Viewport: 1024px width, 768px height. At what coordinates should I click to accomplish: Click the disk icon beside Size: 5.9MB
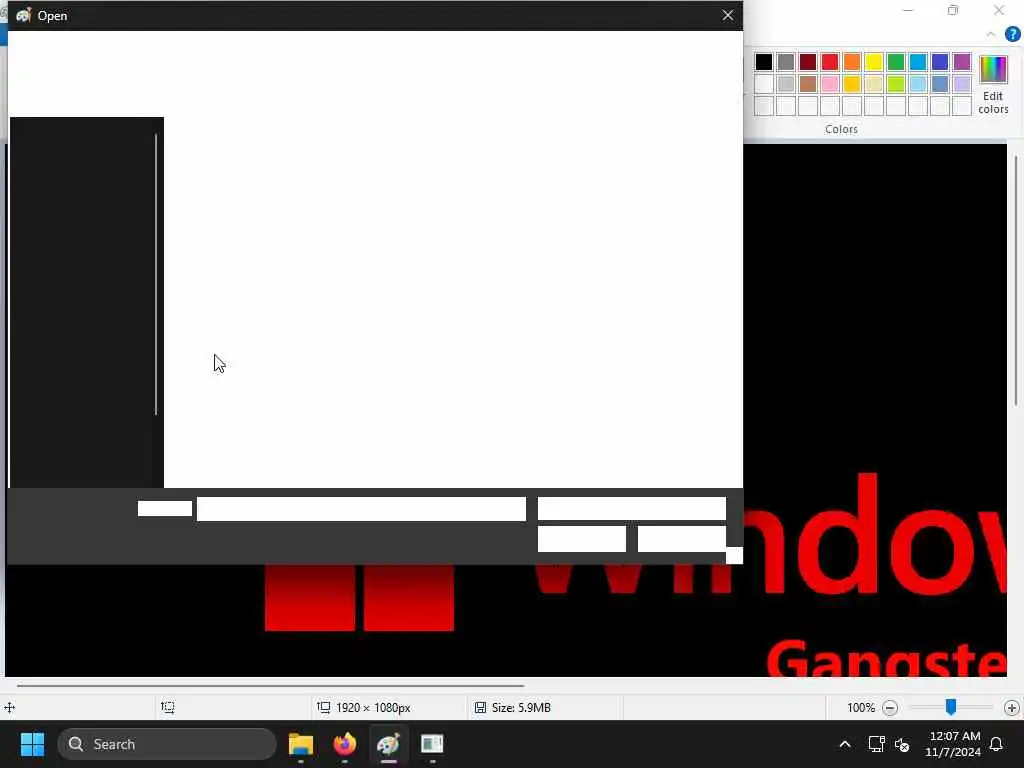point(480,707)
